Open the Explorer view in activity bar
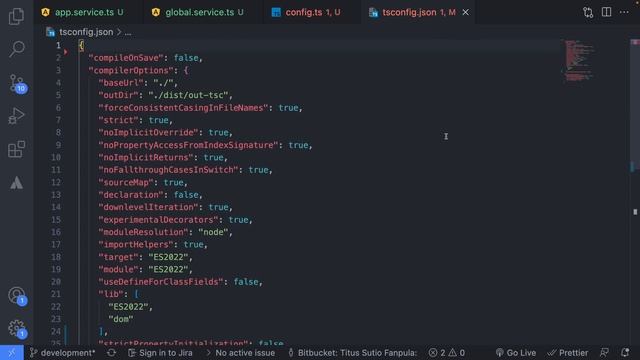Image resolution: width=640 pixels, height=360 pixels. pyautogui.click(x=16, y=16)
